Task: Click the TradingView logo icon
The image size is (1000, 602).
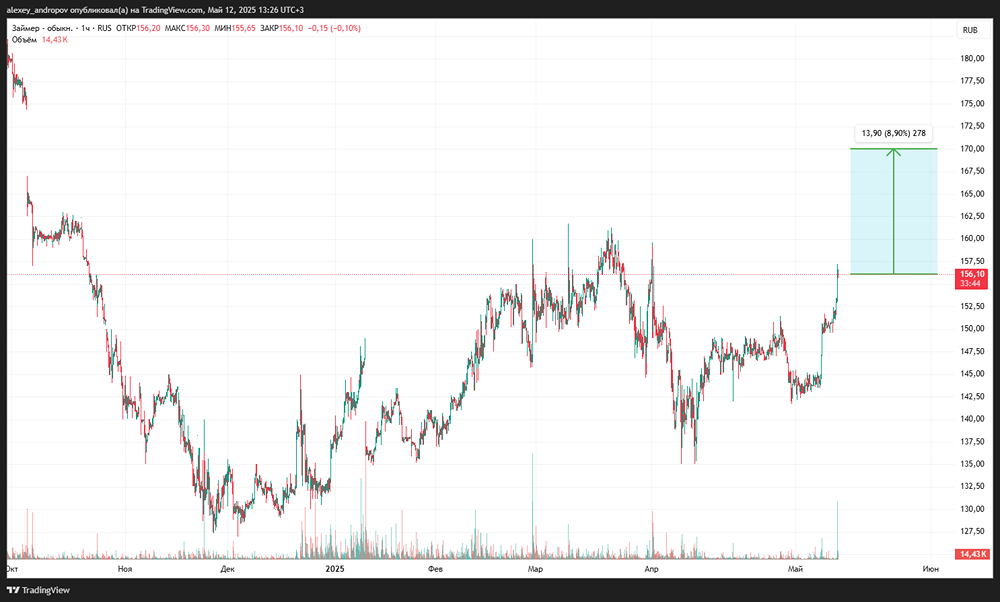Action: pyautogui.click(x=13, y=590)
